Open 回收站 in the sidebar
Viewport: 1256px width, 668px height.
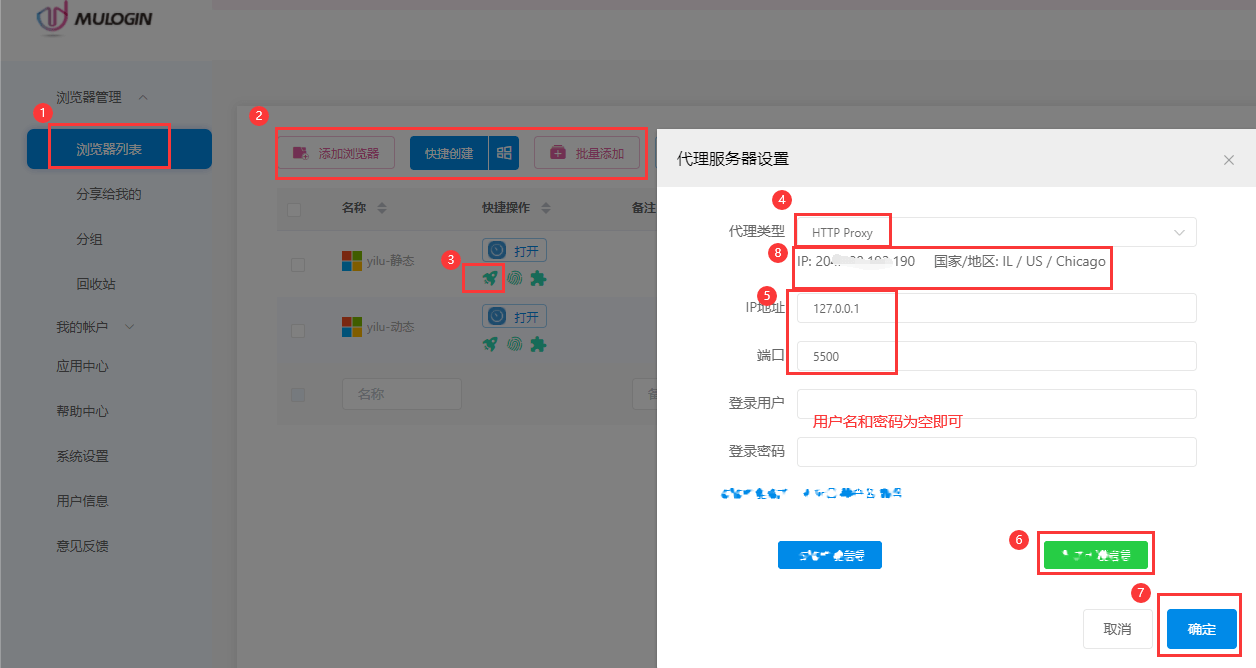pyautogui.click(x=96, y=284)
